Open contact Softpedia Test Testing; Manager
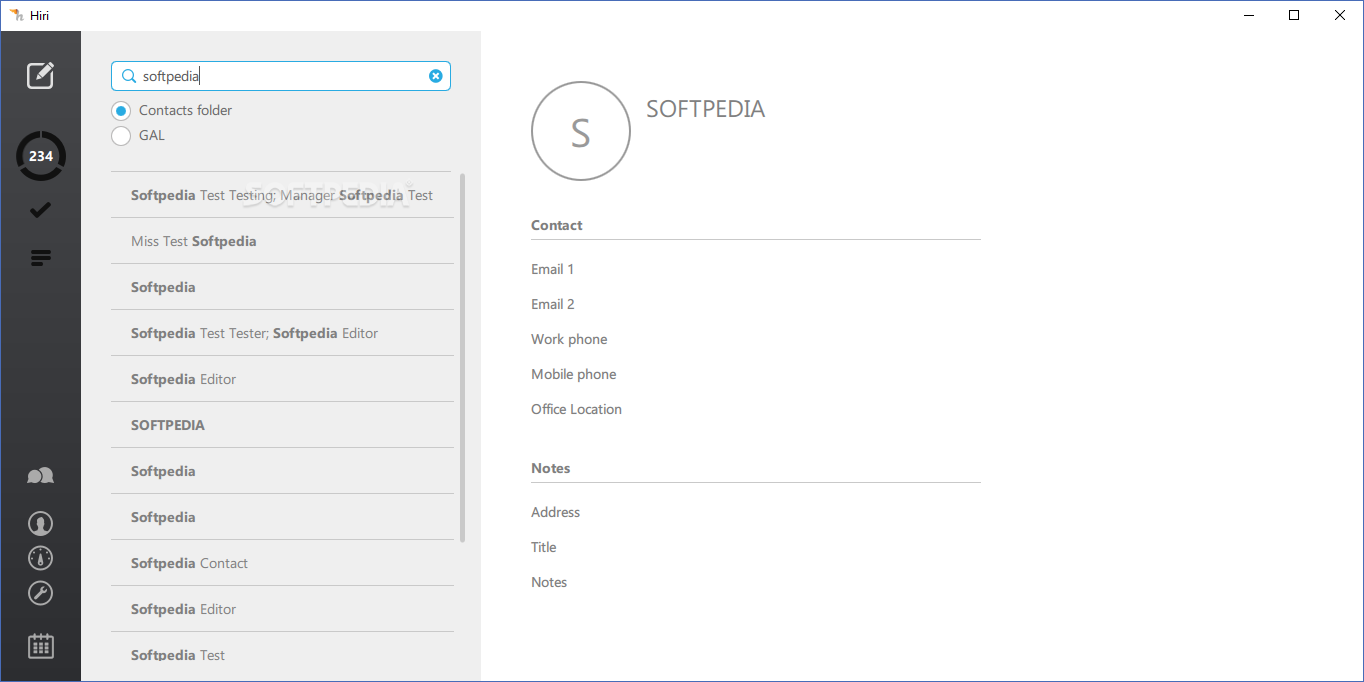1364x682 pixels. tap(282, 195)
